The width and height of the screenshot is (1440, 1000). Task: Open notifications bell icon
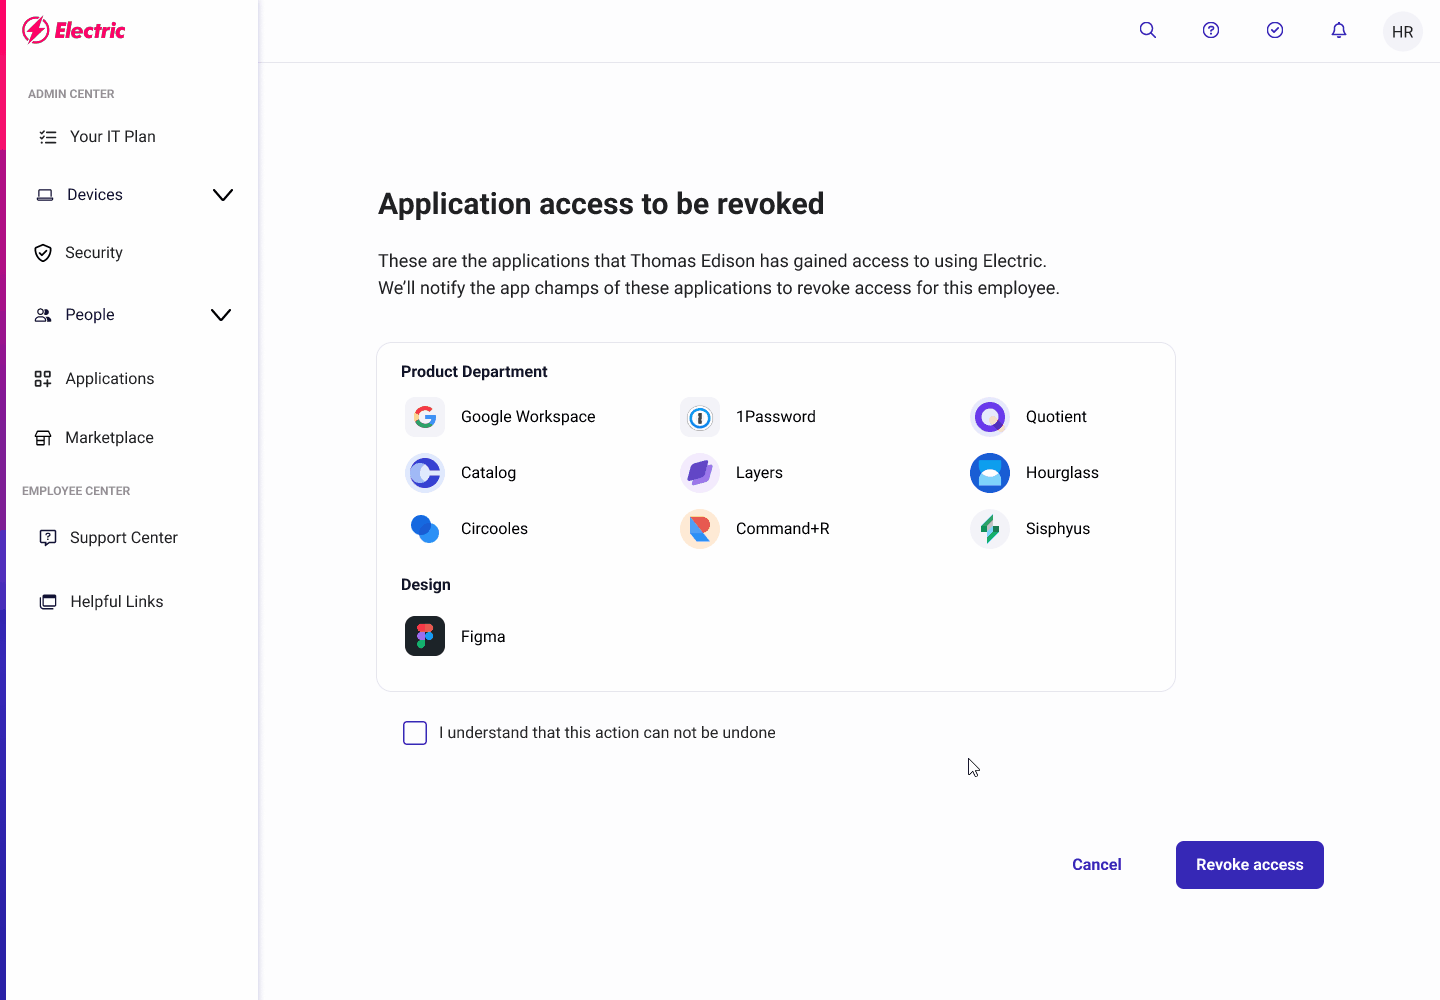click(1339, 30)
